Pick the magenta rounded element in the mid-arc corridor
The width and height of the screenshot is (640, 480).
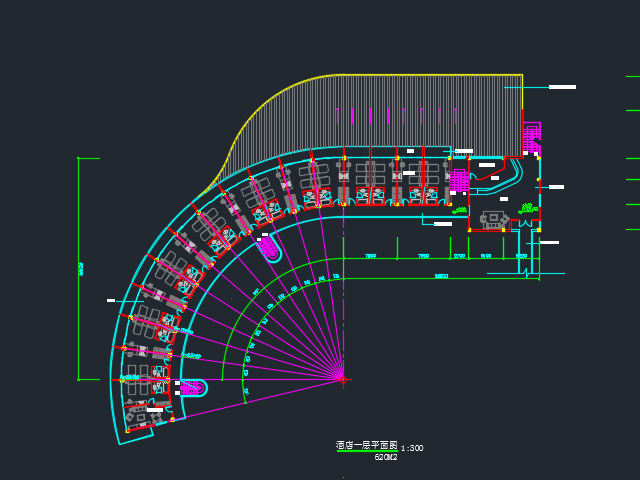coord(270,248)
